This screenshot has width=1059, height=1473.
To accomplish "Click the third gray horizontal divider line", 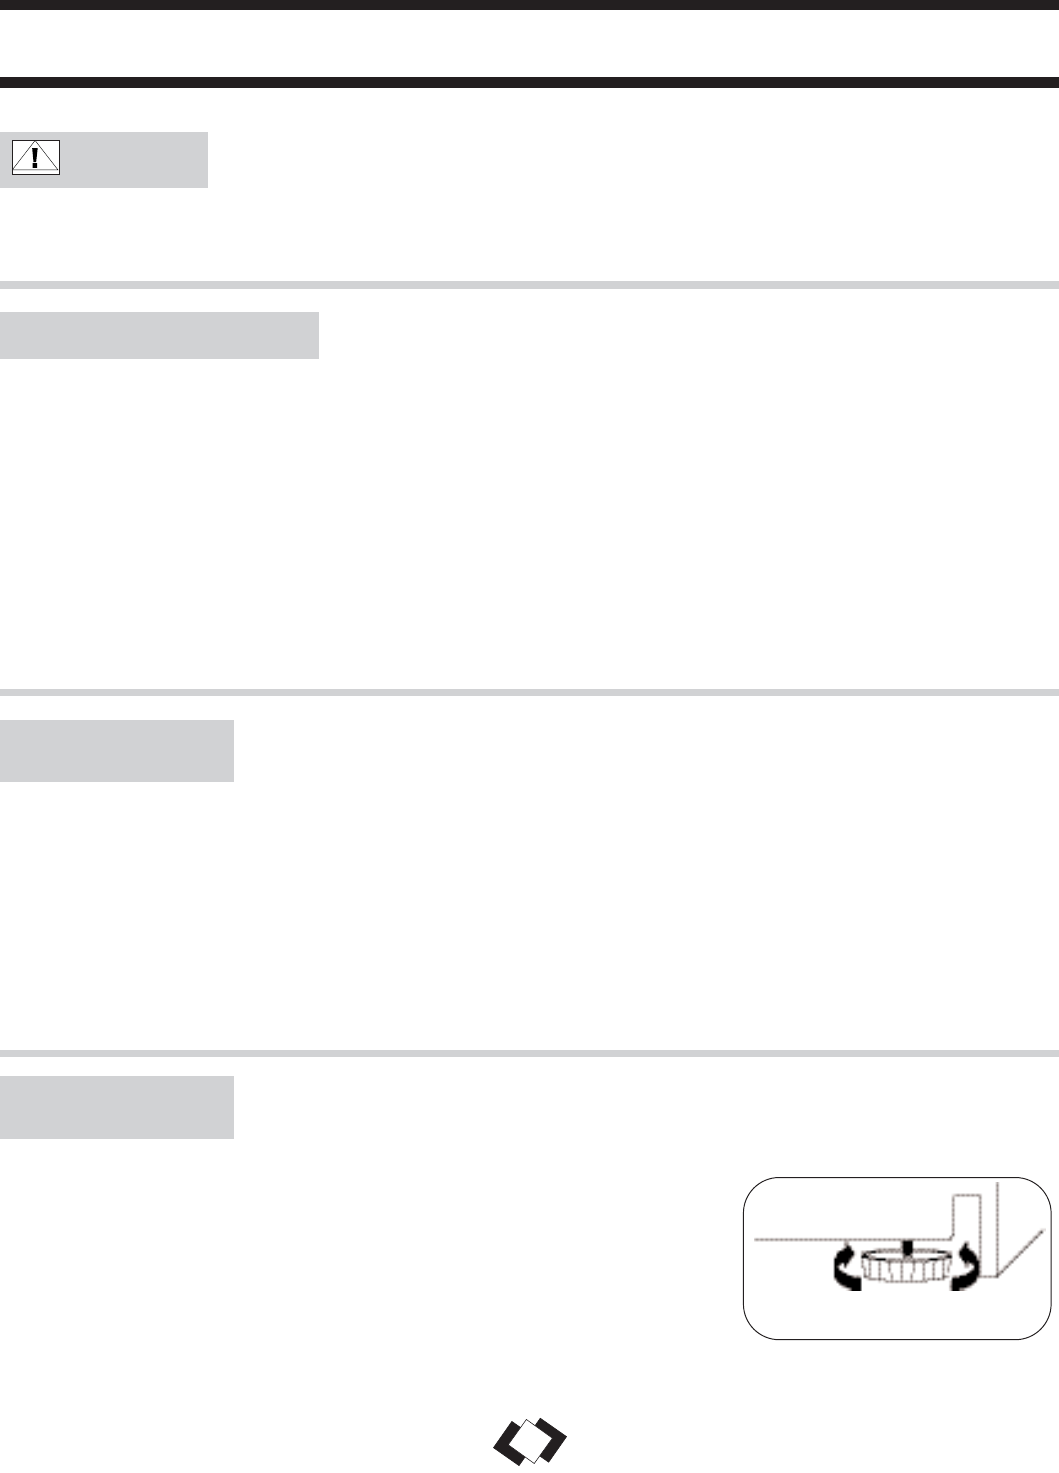I will [x=529, y=1053].
